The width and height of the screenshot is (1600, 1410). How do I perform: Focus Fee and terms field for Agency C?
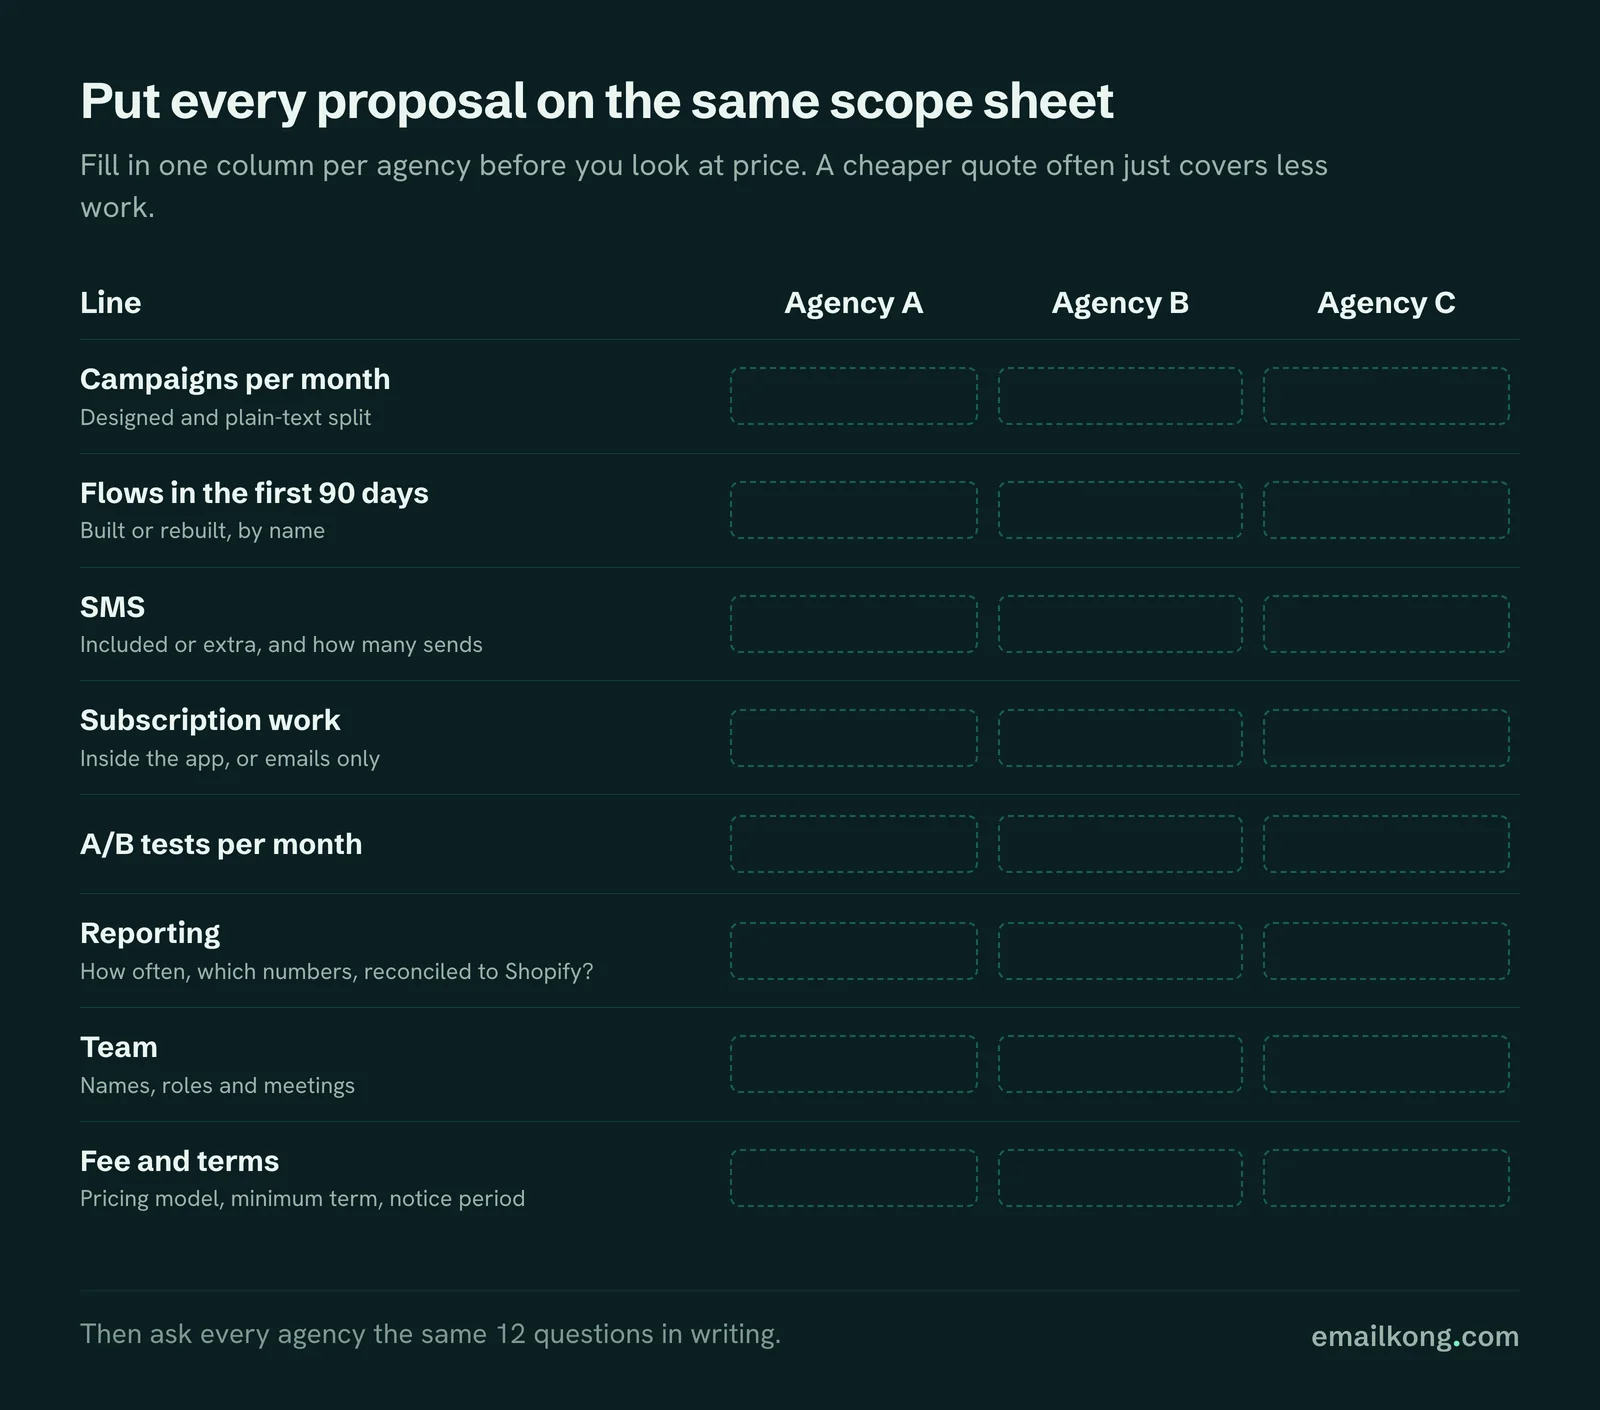(x=1386, y=1178)
